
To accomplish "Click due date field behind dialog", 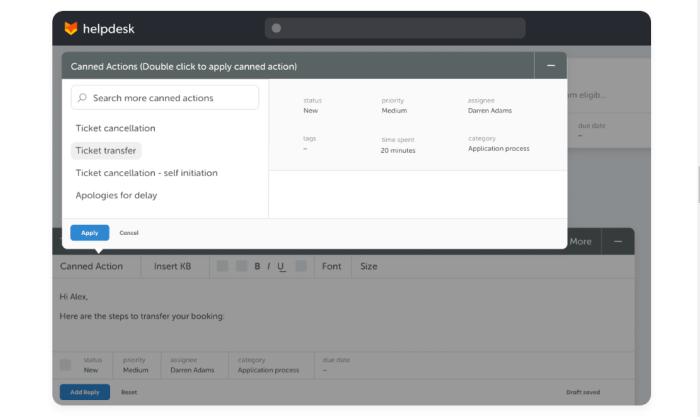I will pyautogui.click(x=592, y=130).
